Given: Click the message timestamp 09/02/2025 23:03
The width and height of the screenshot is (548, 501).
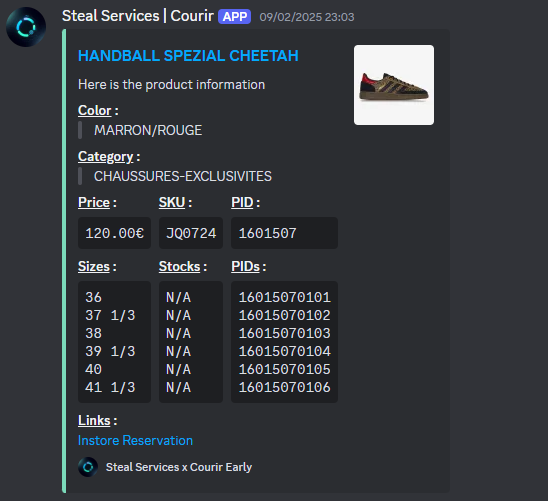Looking at the screenshot, I should [307, 17].
